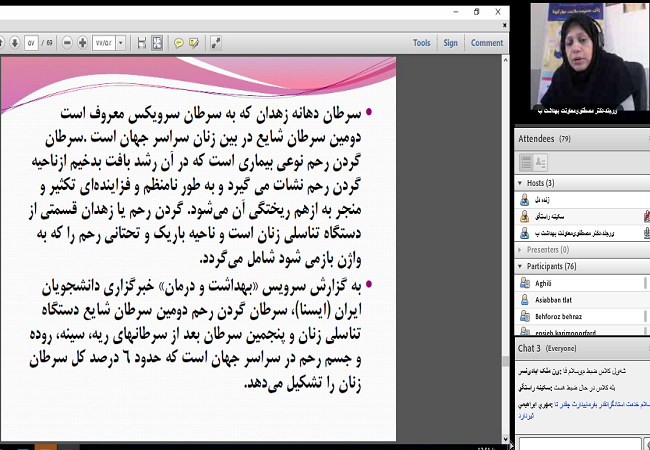Collapse the Participants (76) group
The width and height of the screenshot is (650, 450).
point(520,266)
